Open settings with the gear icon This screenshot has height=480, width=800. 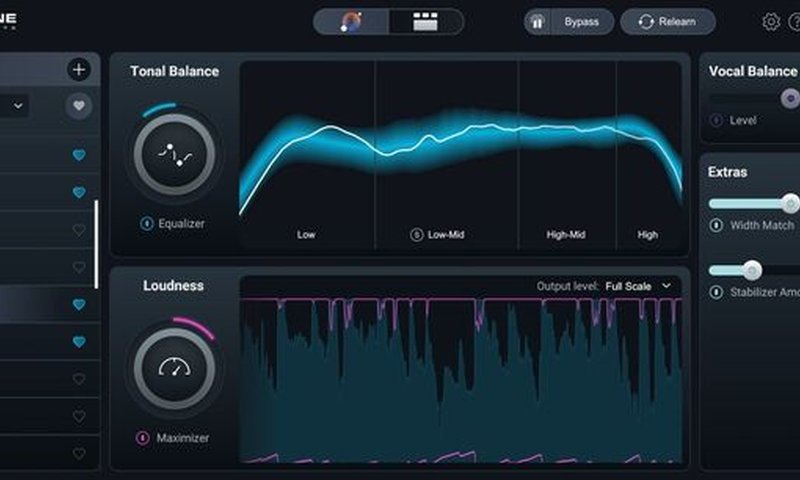pyautogui.click(x=771, y=22)
